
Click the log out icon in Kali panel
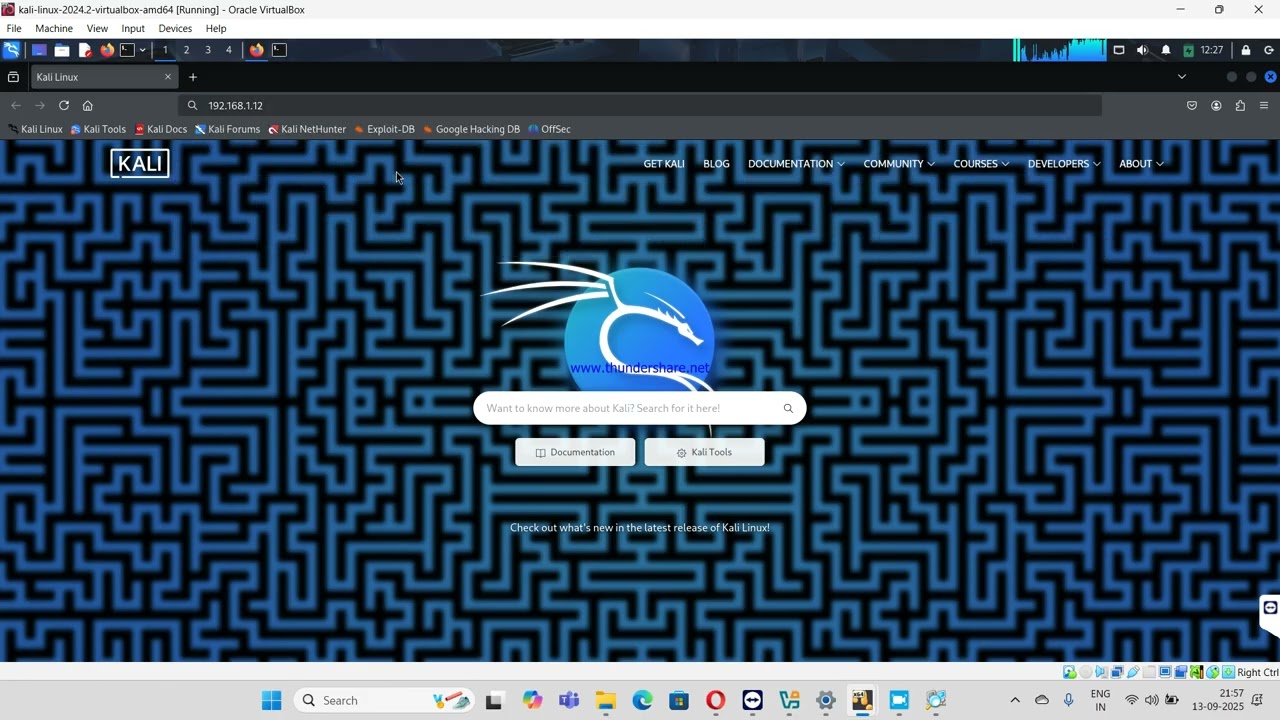(1270, 50)
